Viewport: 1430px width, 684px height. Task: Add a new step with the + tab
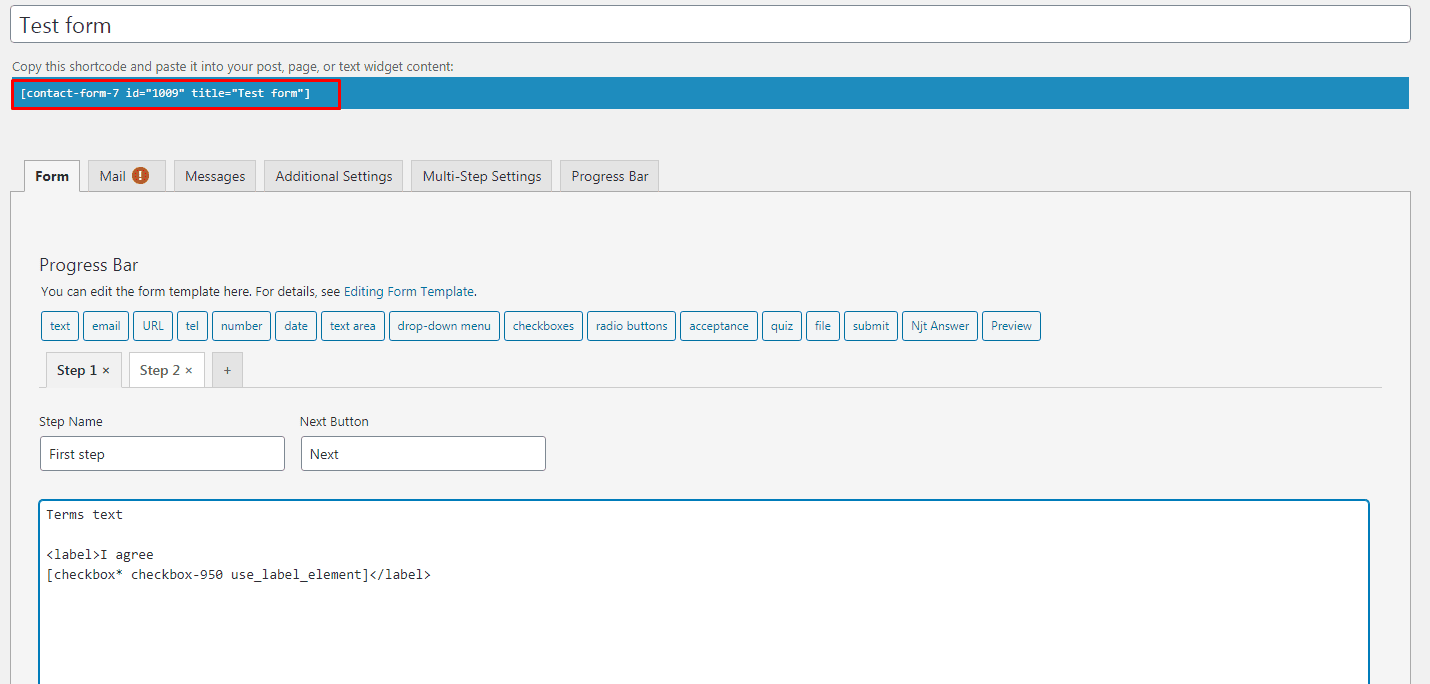point(227,370)
